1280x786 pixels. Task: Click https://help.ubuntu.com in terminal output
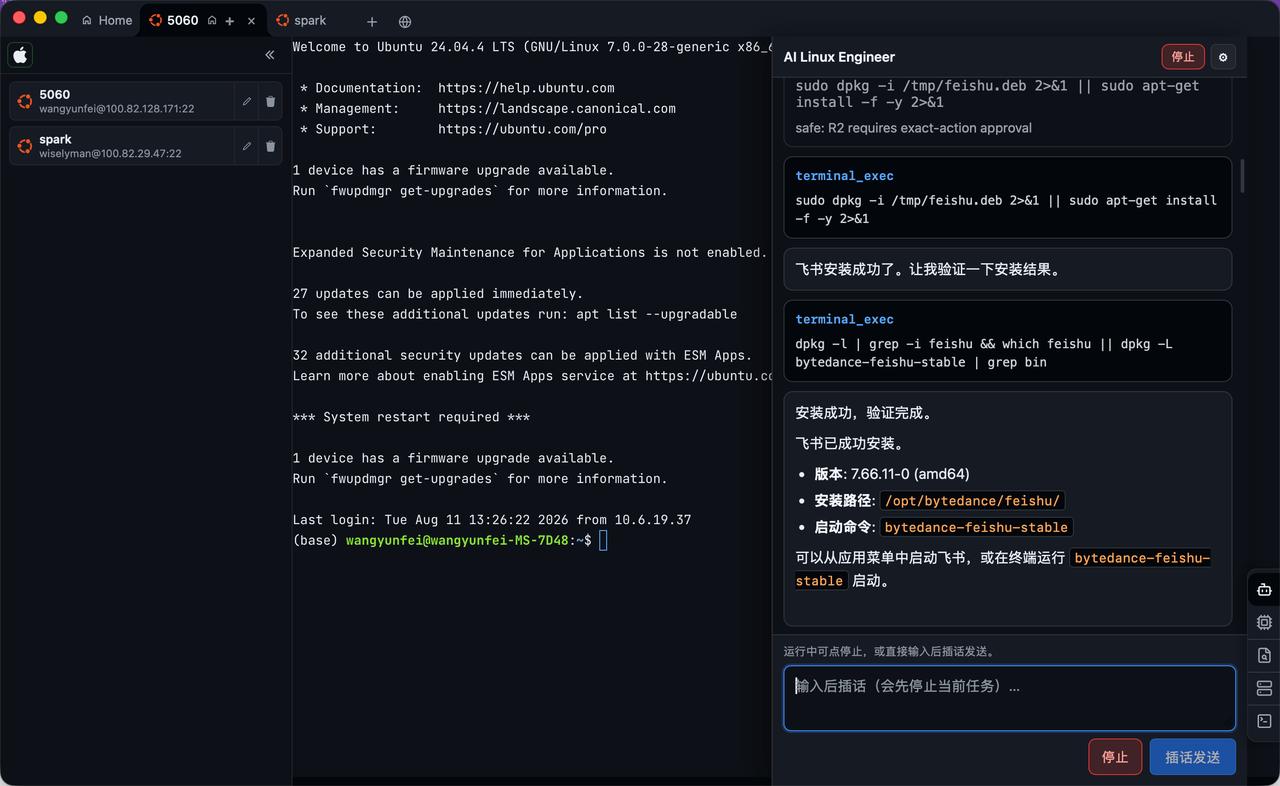pos(526,88)
